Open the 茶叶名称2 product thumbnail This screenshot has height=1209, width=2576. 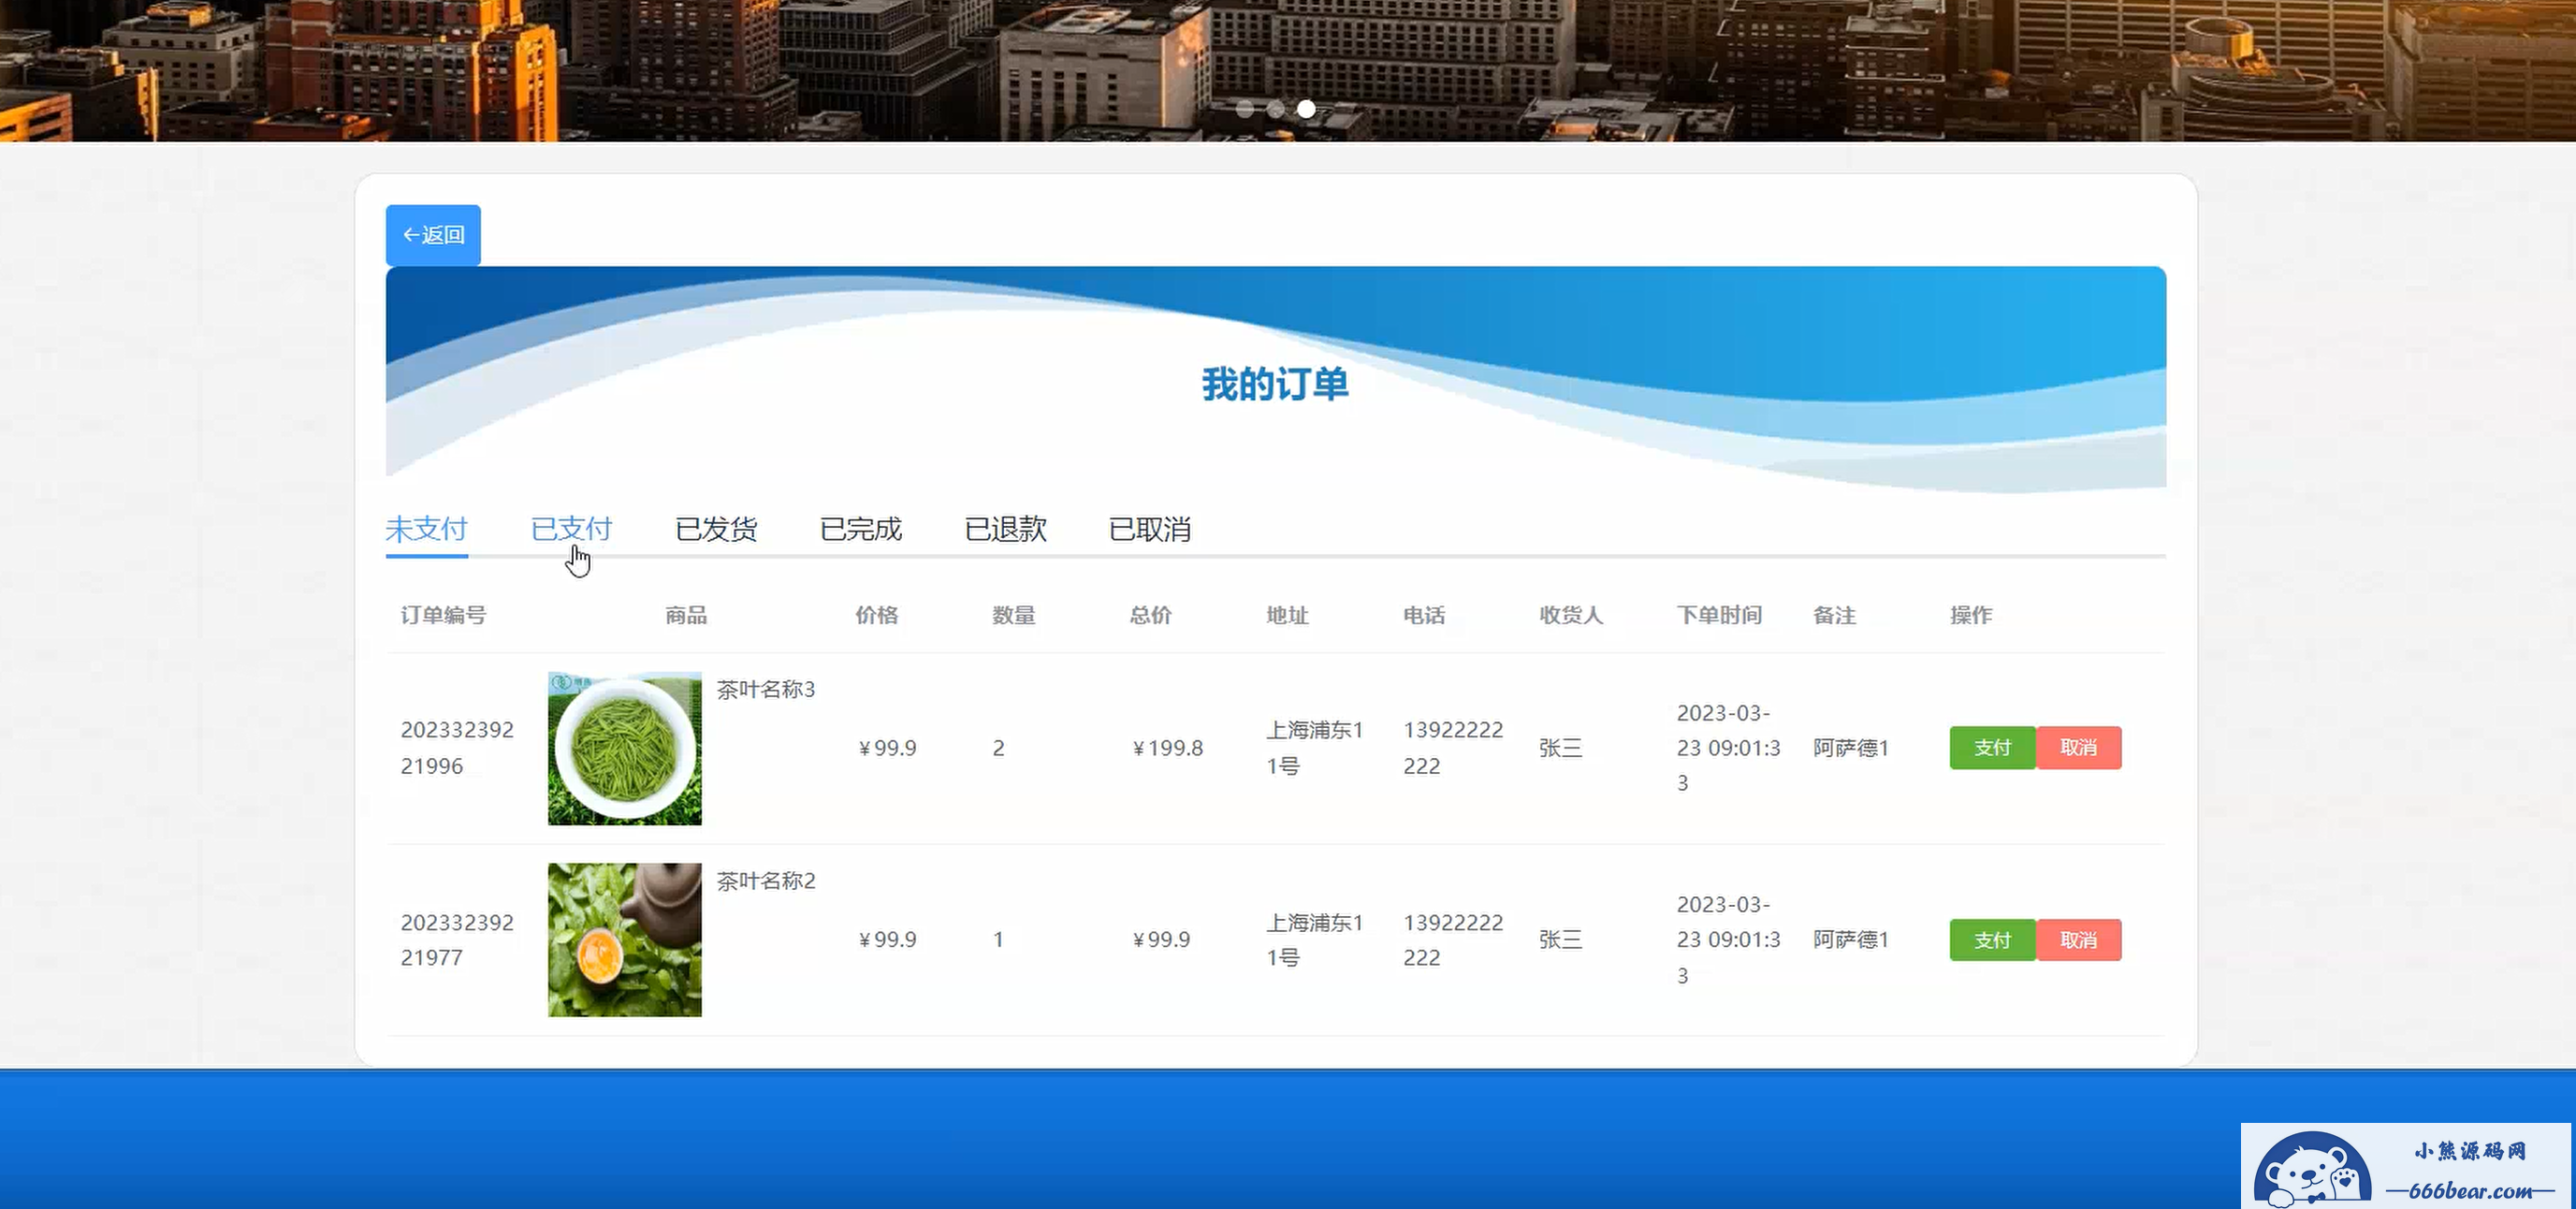coord(625,940)
